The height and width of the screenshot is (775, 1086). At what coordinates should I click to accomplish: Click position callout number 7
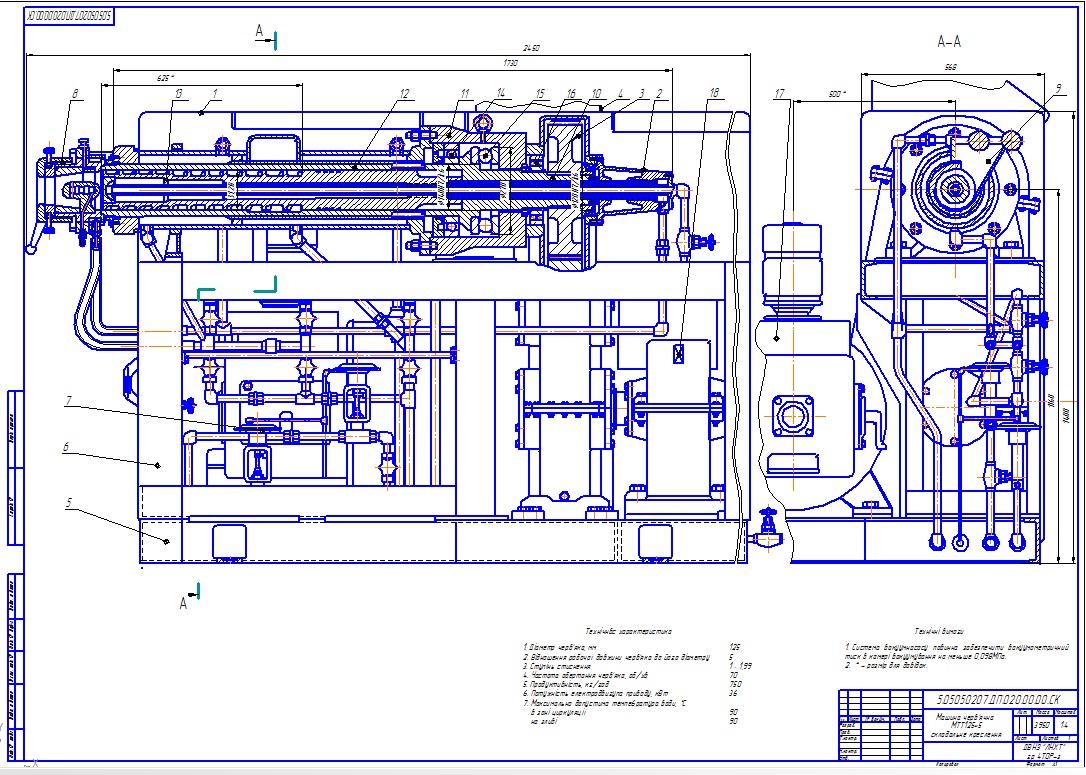(x=69, y=401)
